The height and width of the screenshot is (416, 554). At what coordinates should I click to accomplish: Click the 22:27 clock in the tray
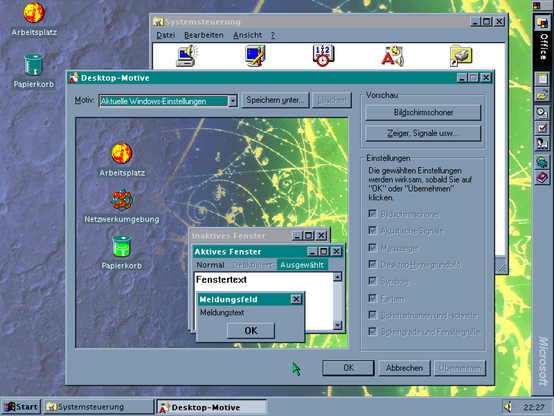point(534,407)
